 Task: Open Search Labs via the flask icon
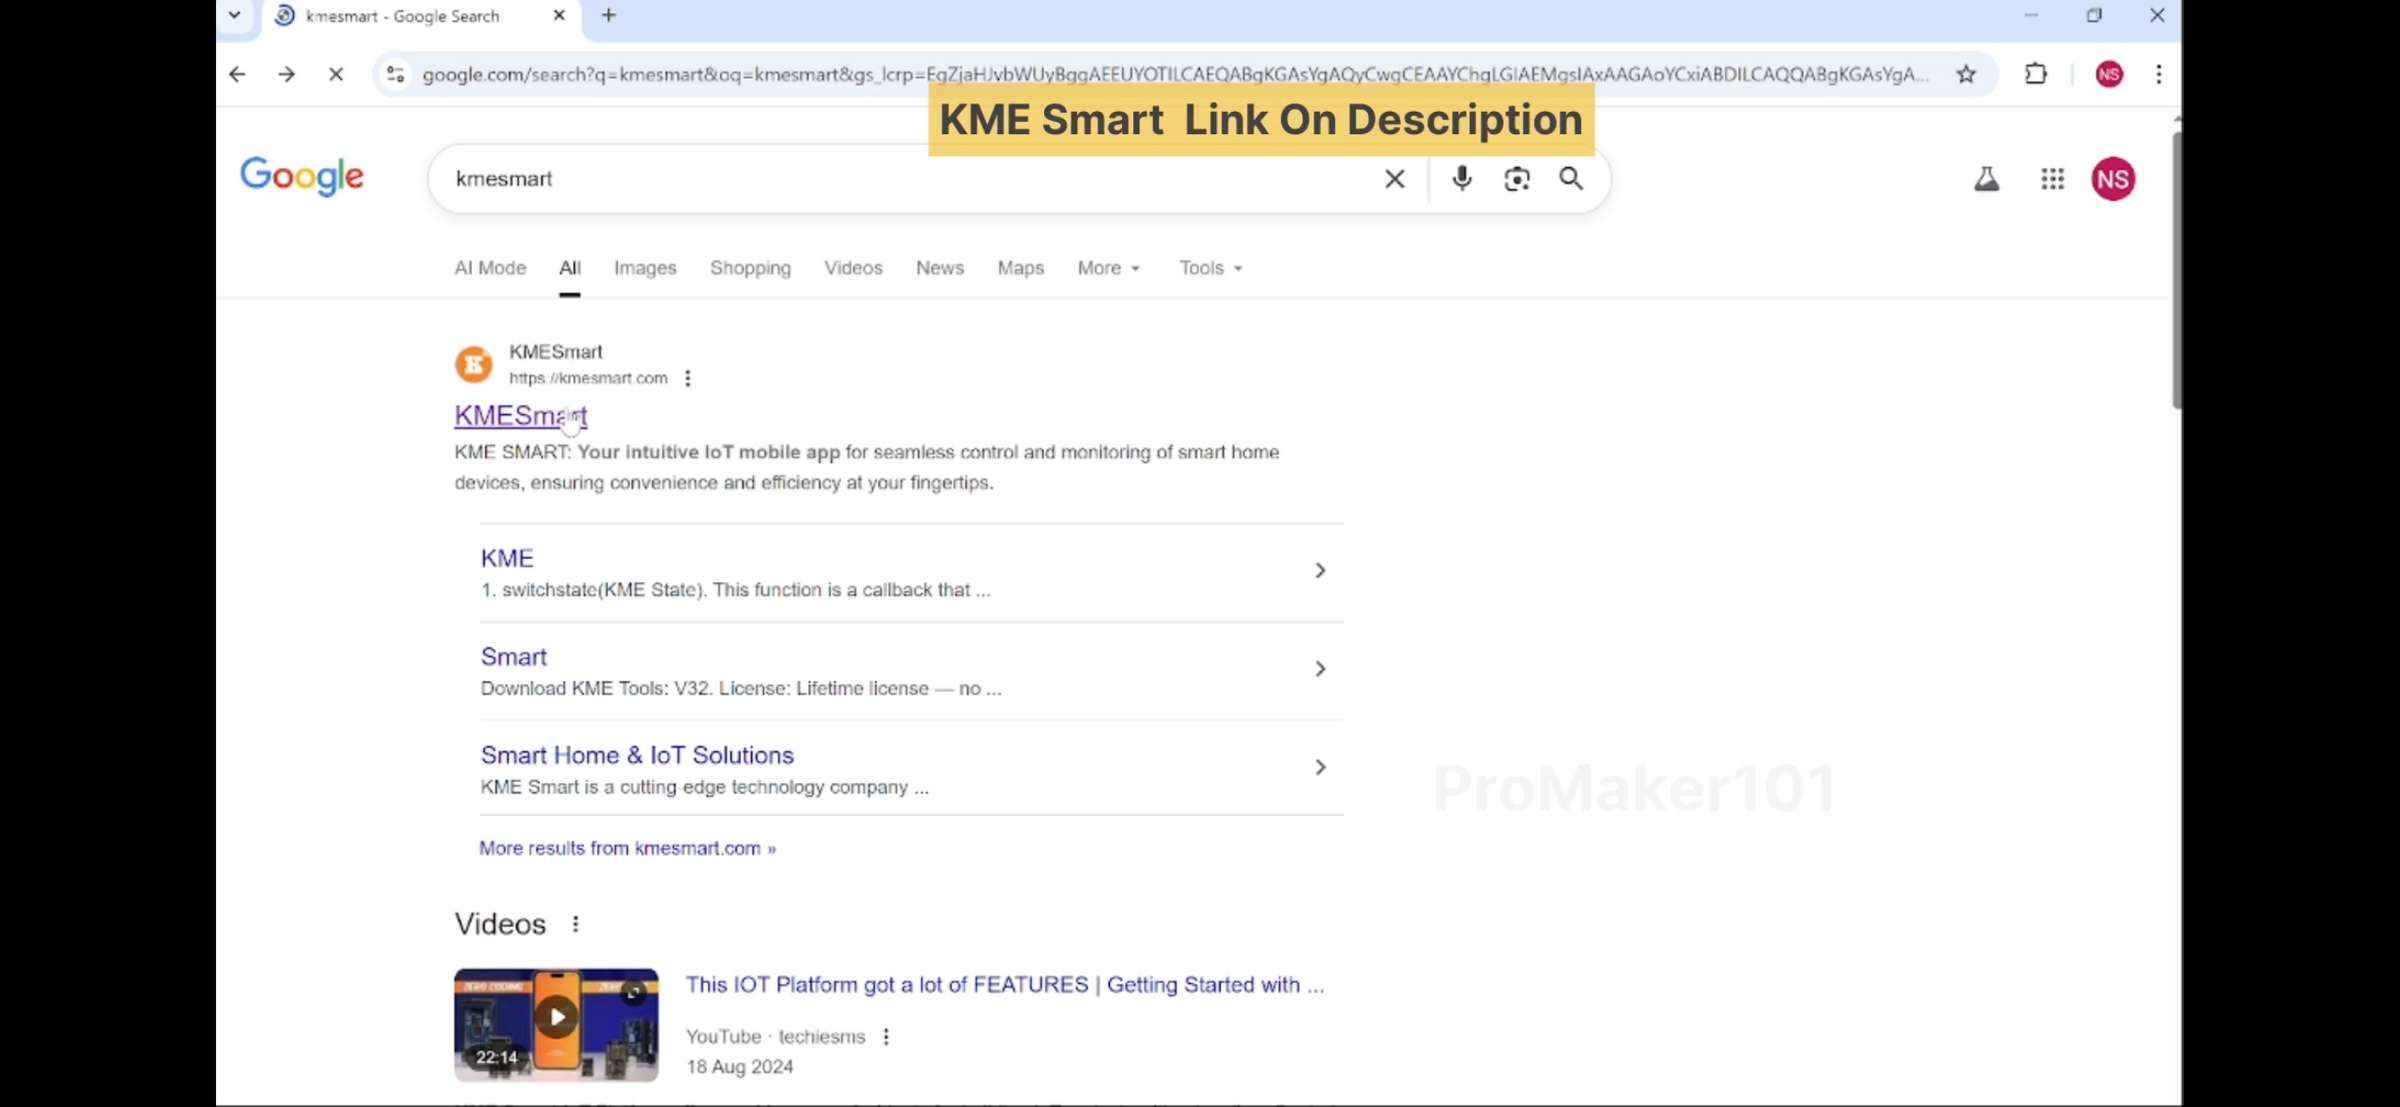(1986, 178)
